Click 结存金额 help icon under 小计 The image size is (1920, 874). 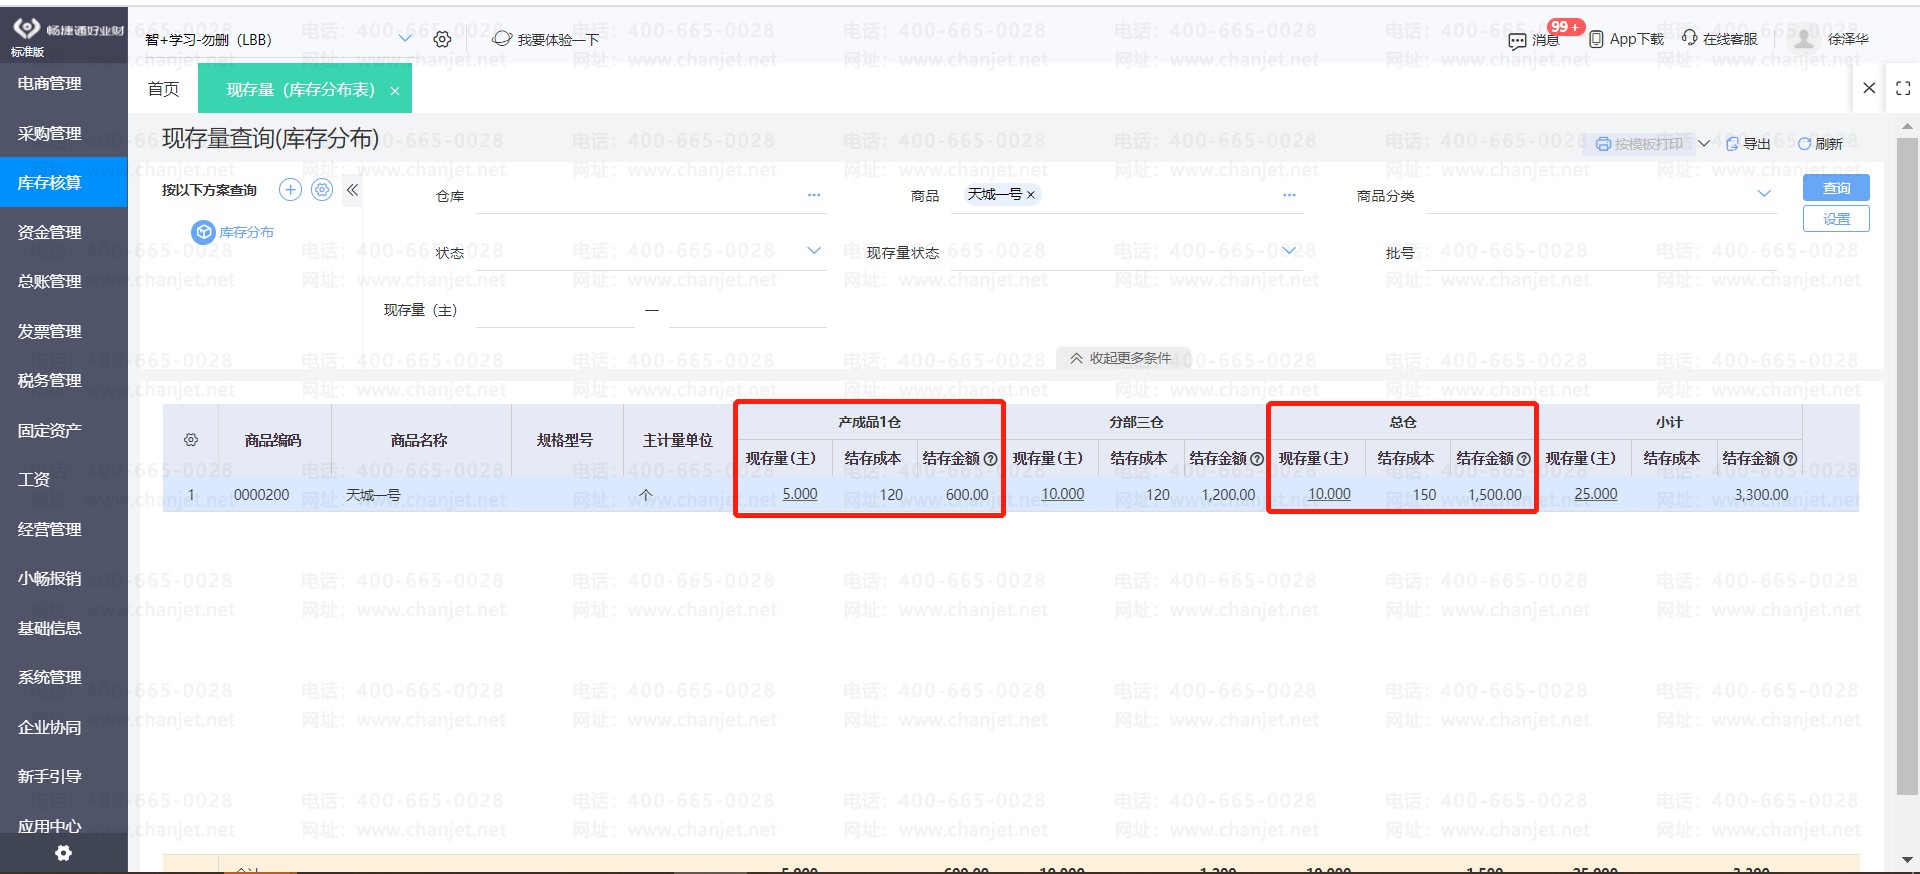pos(1790,459)
